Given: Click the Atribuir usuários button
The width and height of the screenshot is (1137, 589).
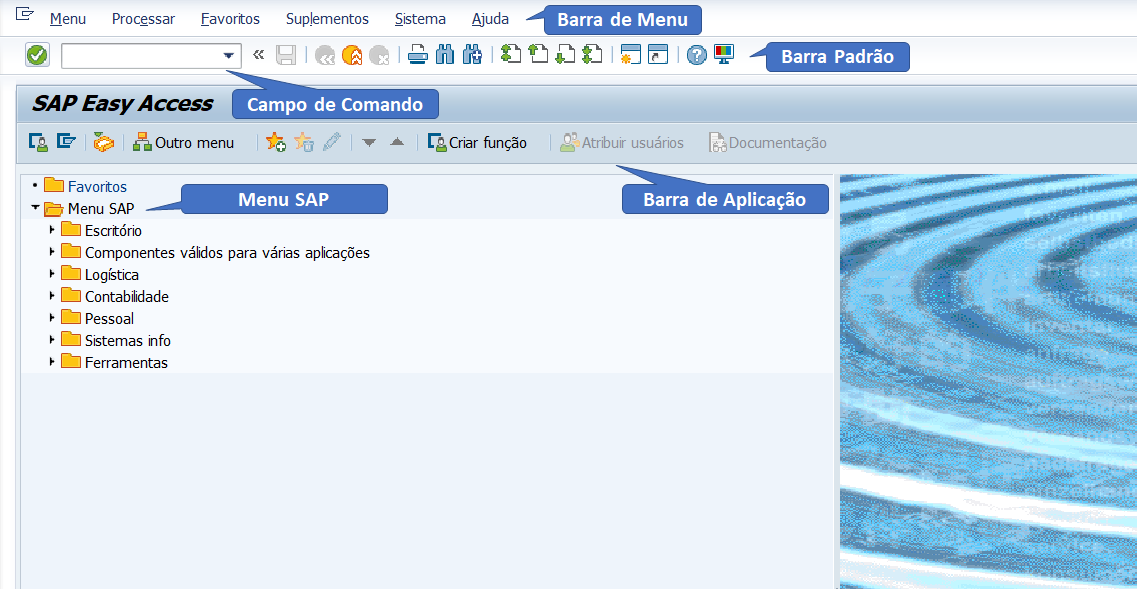Looking at the screenshot, I should (622, 143).
